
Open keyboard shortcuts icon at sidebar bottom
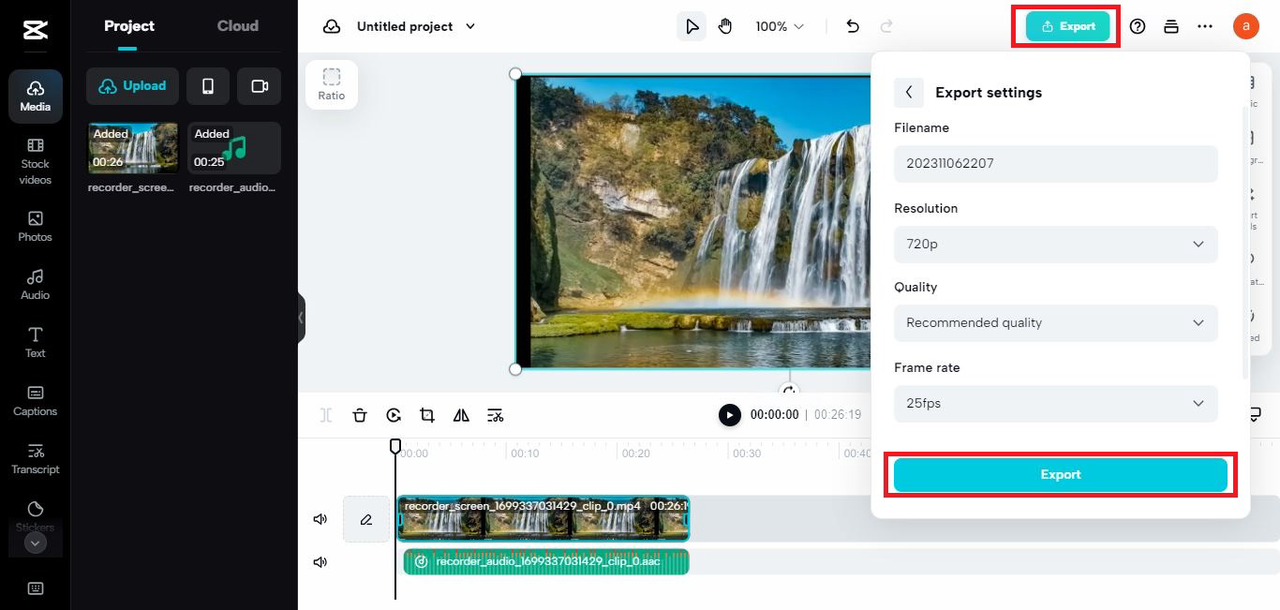click(x=35, y=588)
